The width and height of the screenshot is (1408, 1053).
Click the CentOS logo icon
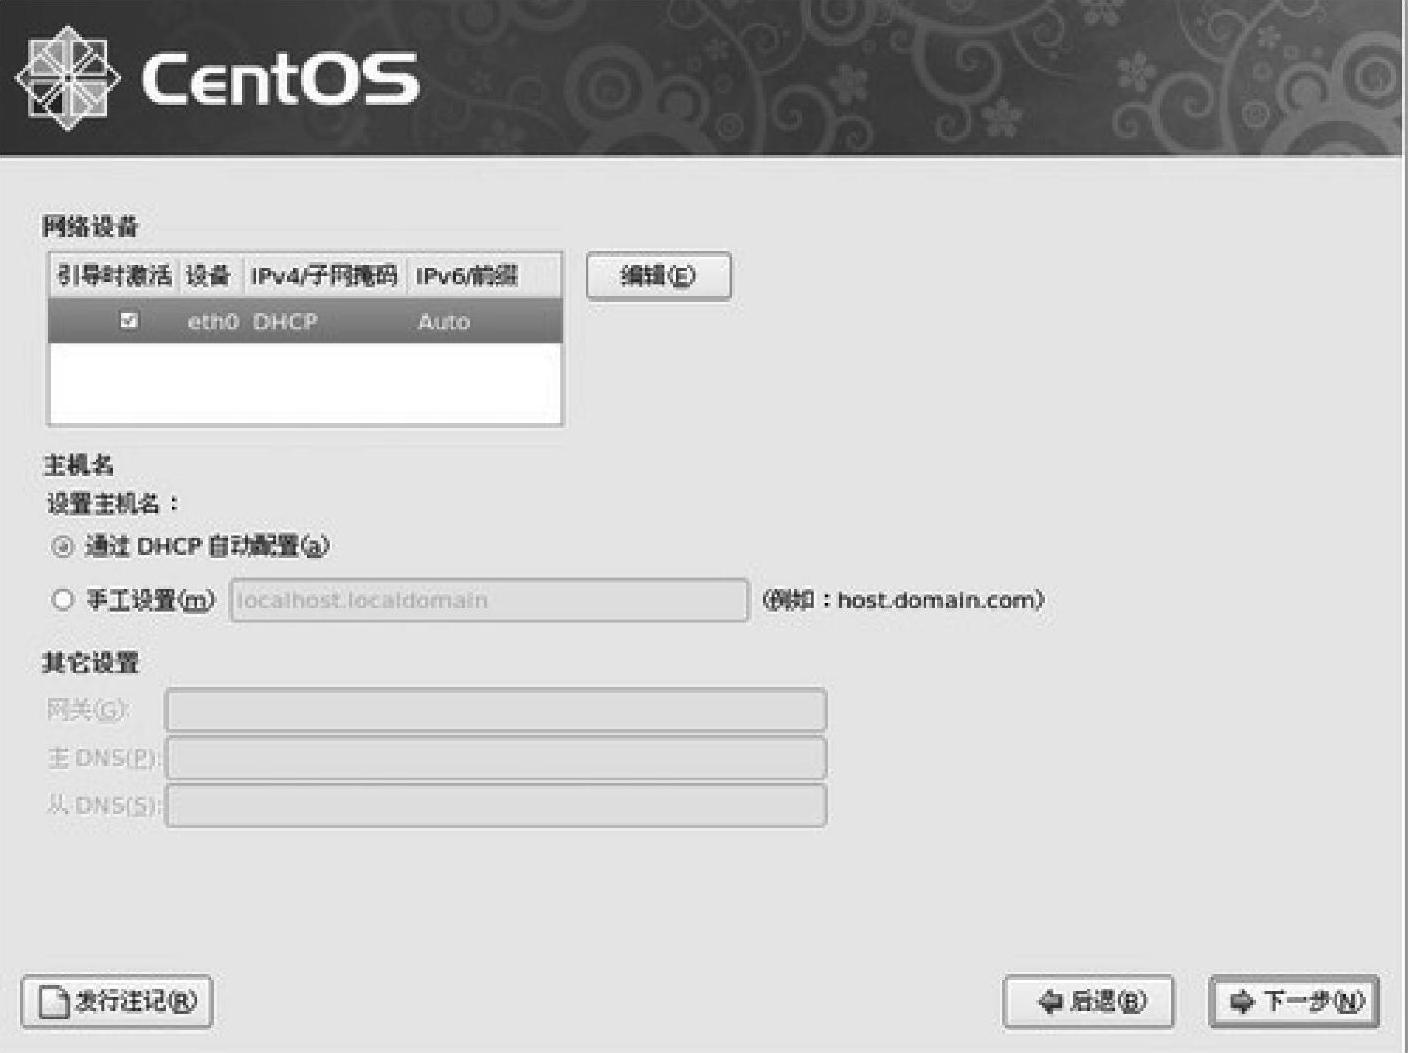pos(67,78)
